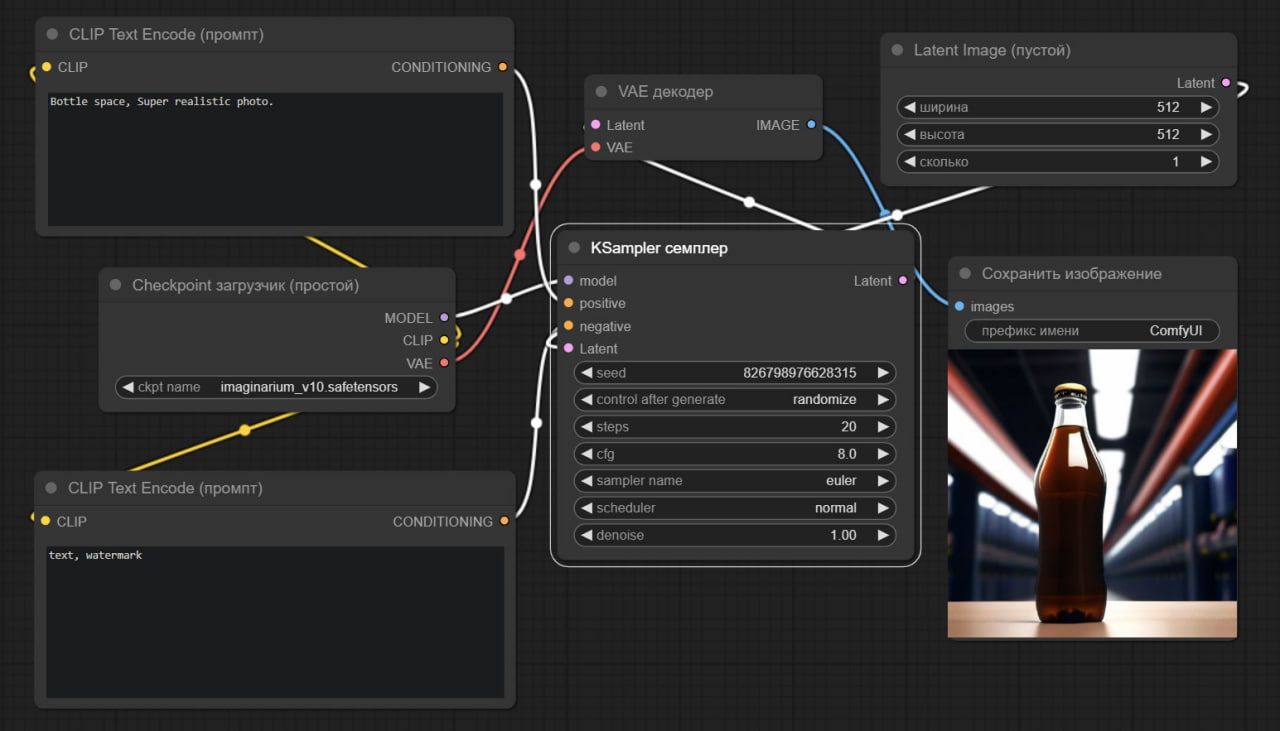Select previous sampler name with left arrow
1280x731 pixels.
[x=586, y=481]
